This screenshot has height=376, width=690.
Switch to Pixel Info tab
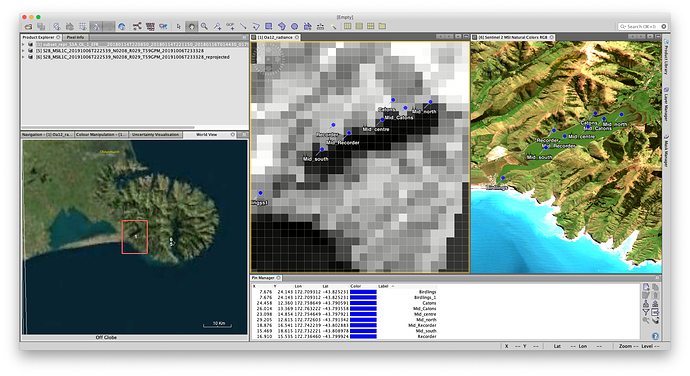(x=75, y=37)
